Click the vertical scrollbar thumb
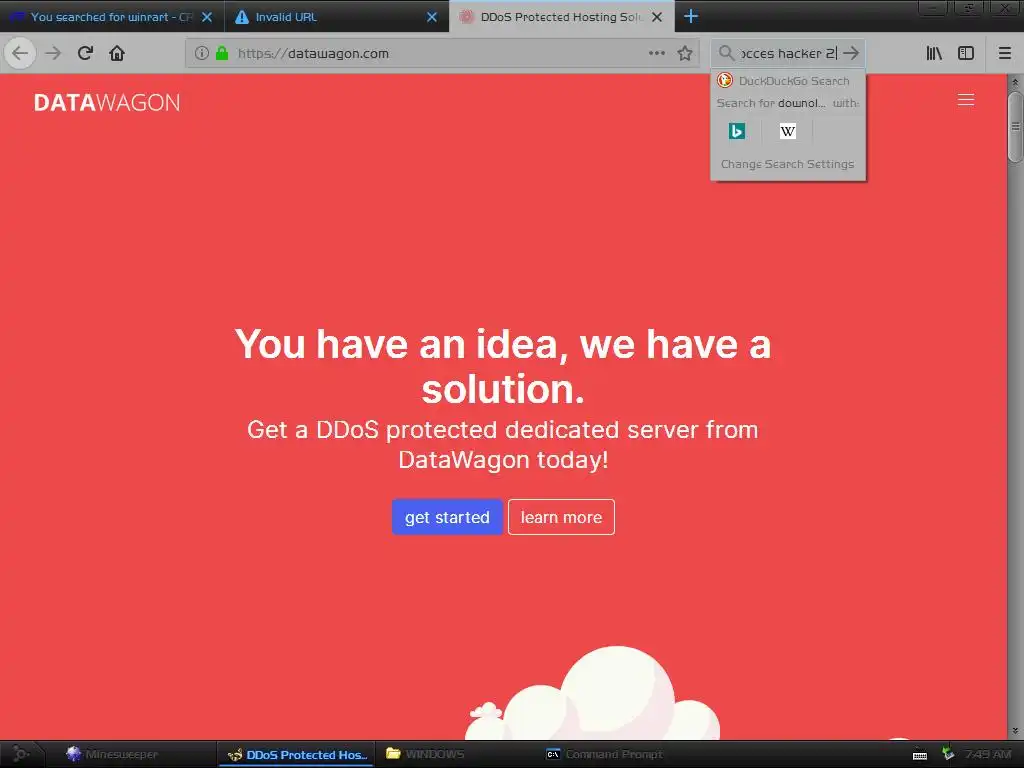The width and height of the screenshot is (1024, 768). tap(1015, 126)
